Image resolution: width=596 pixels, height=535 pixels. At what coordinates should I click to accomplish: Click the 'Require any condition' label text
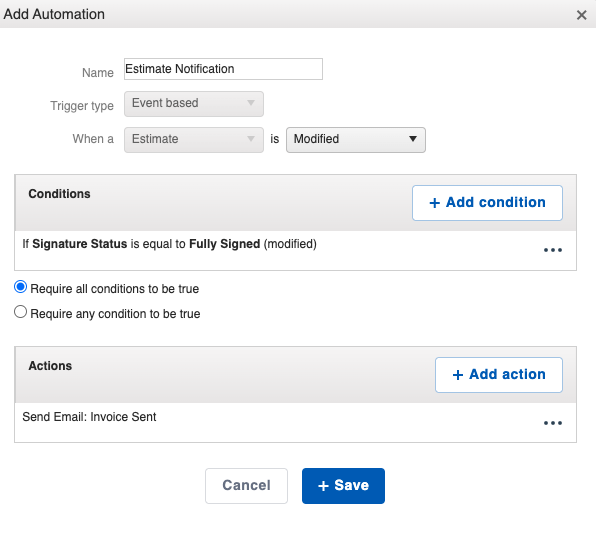coord(115,314)
